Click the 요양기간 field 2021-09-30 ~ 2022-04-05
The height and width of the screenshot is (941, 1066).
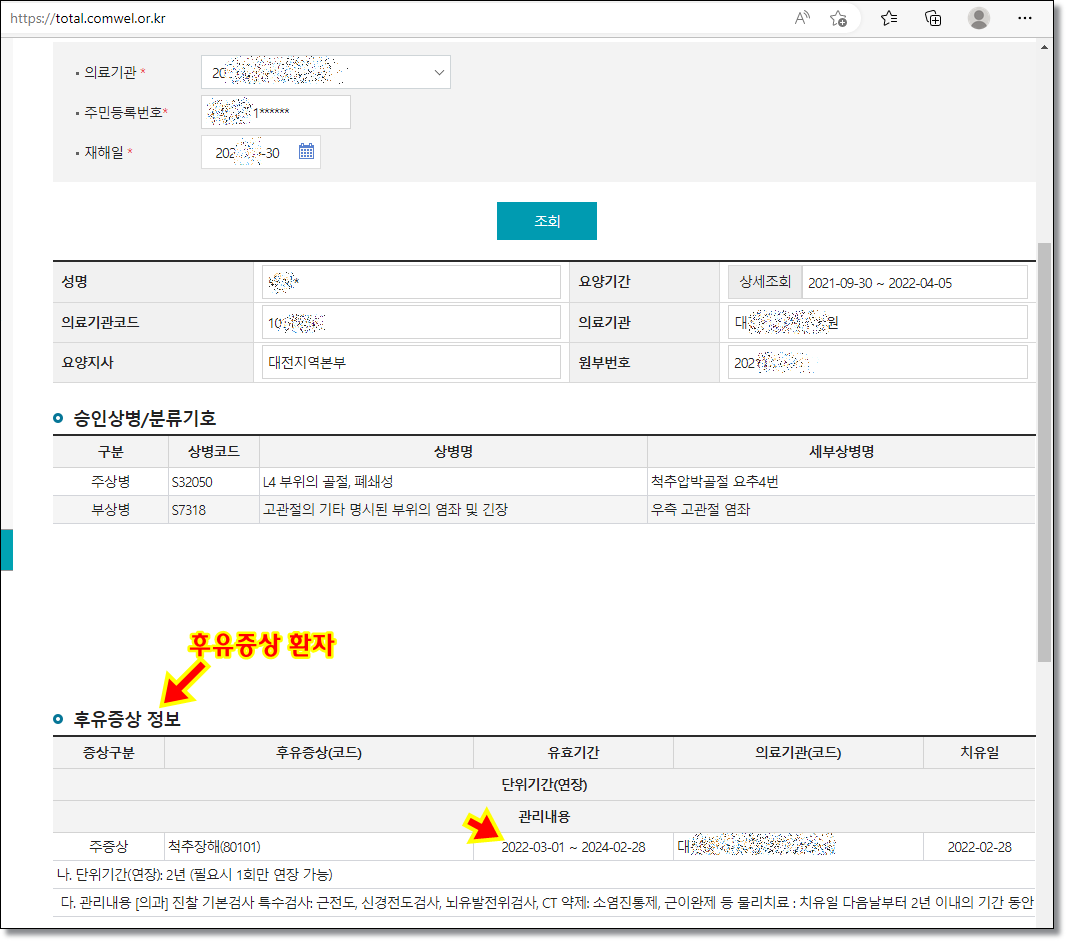click(914, 282)
